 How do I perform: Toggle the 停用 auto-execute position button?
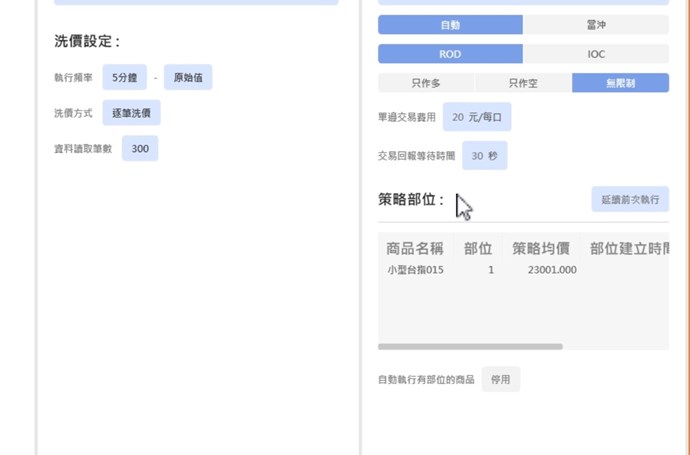pyautogui.click(x=500, y=380)
